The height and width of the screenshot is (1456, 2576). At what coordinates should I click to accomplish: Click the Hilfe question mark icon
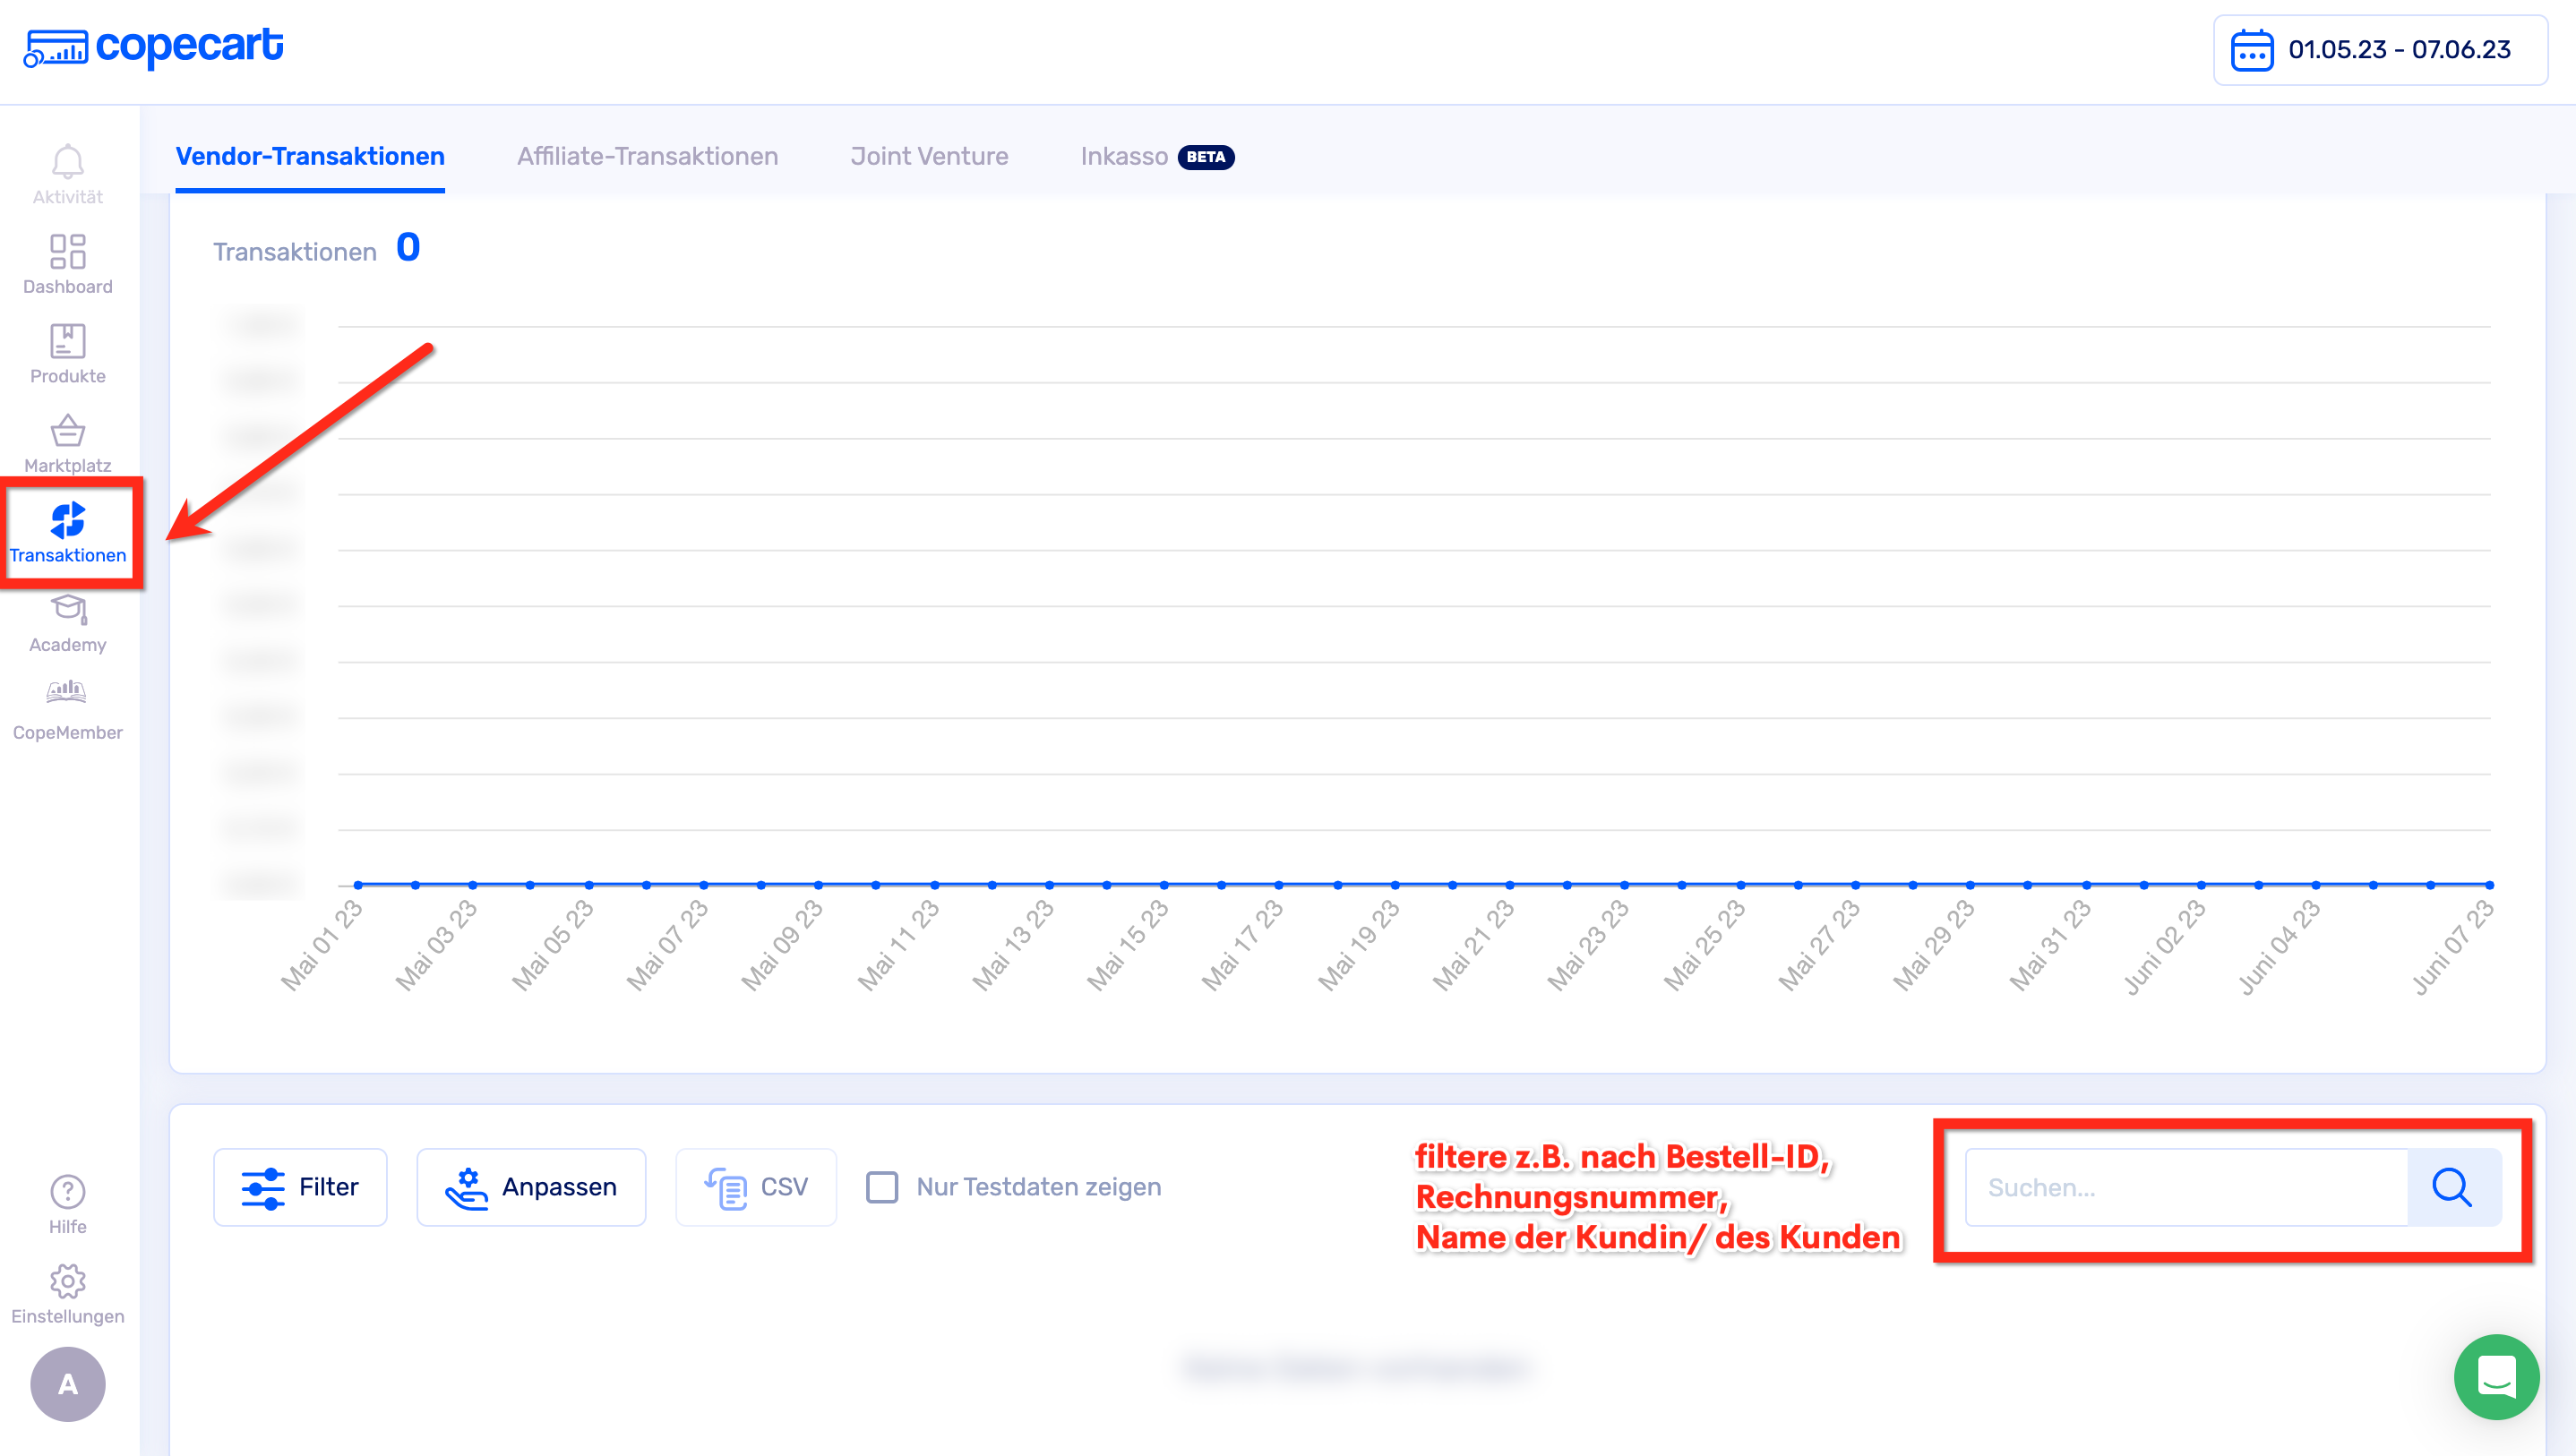[x=67, y=1192]
